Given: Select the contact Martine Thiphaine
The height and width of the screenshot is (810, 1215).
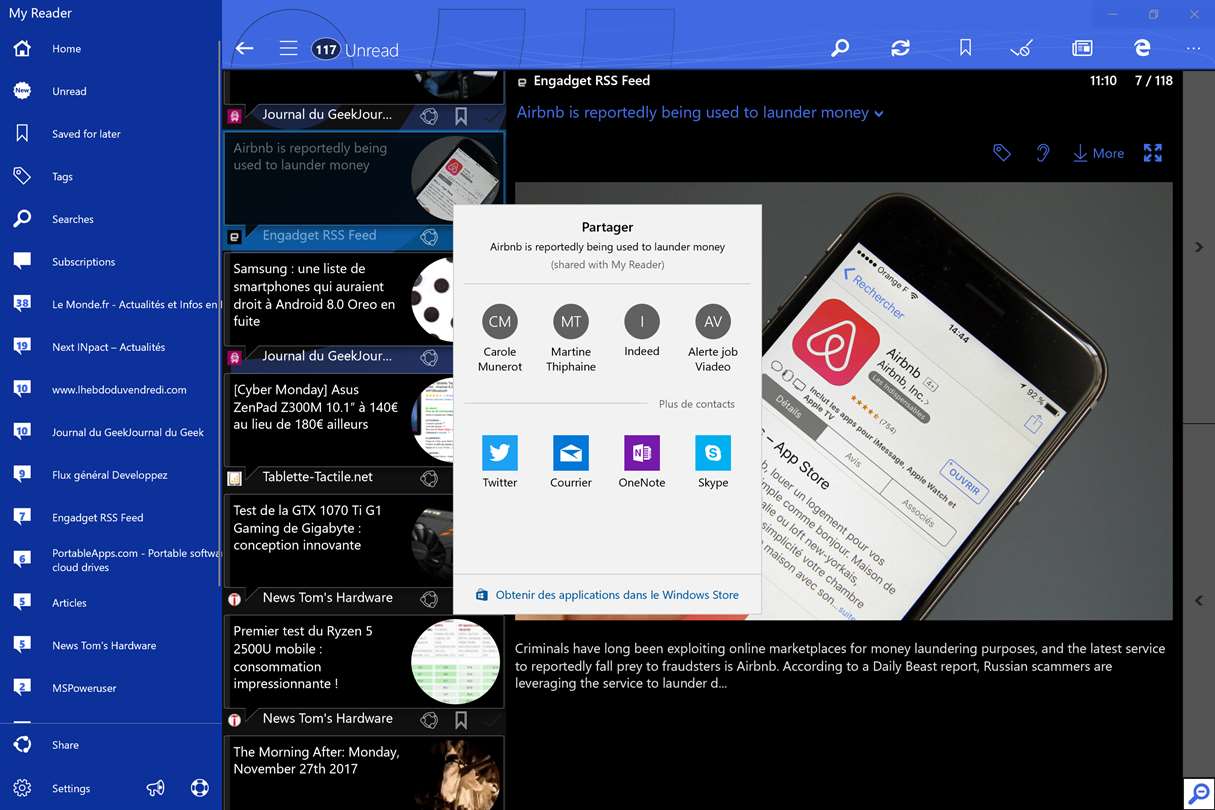Looking at the screenshot, I should click(571, 338).
